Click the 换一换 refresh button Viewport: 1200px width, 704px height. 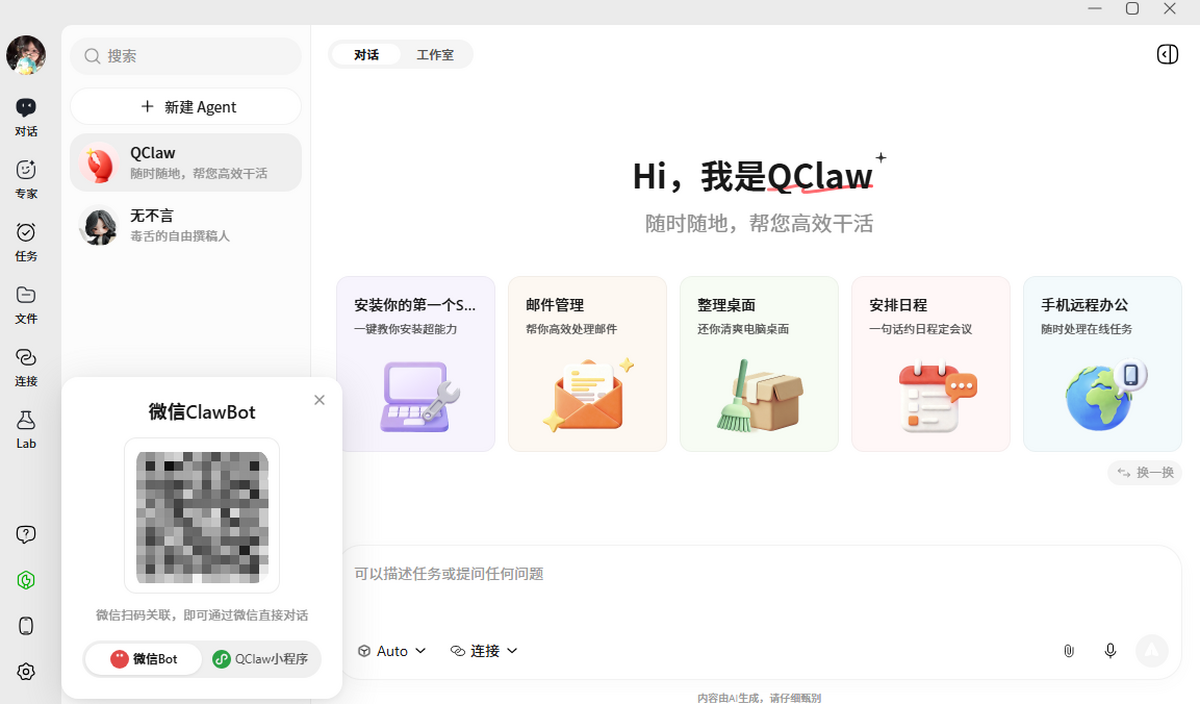click(x=1145, y=472)
